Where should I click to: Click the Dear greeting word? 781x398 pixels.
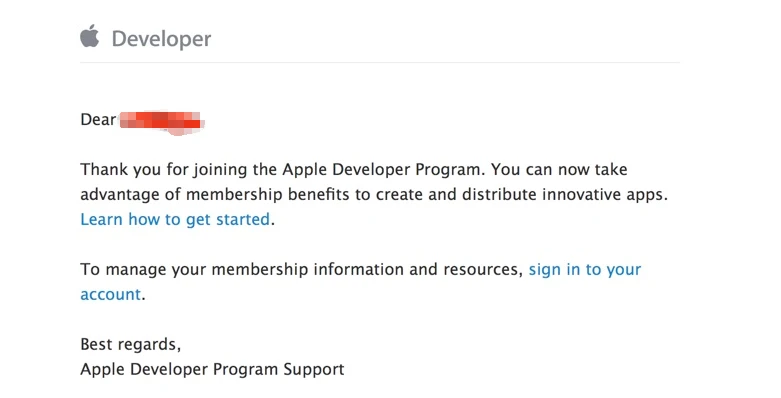pos(98,120)
